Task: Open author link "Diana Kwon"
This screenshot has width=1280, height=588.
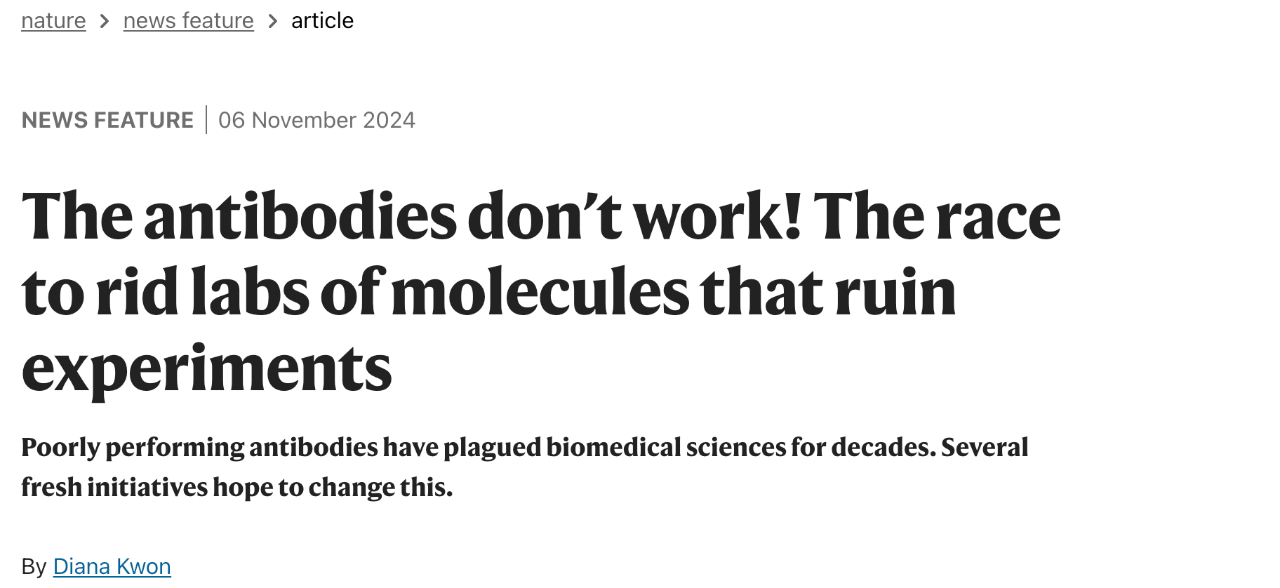Action: pyautogui.click(x=112, y=567)
